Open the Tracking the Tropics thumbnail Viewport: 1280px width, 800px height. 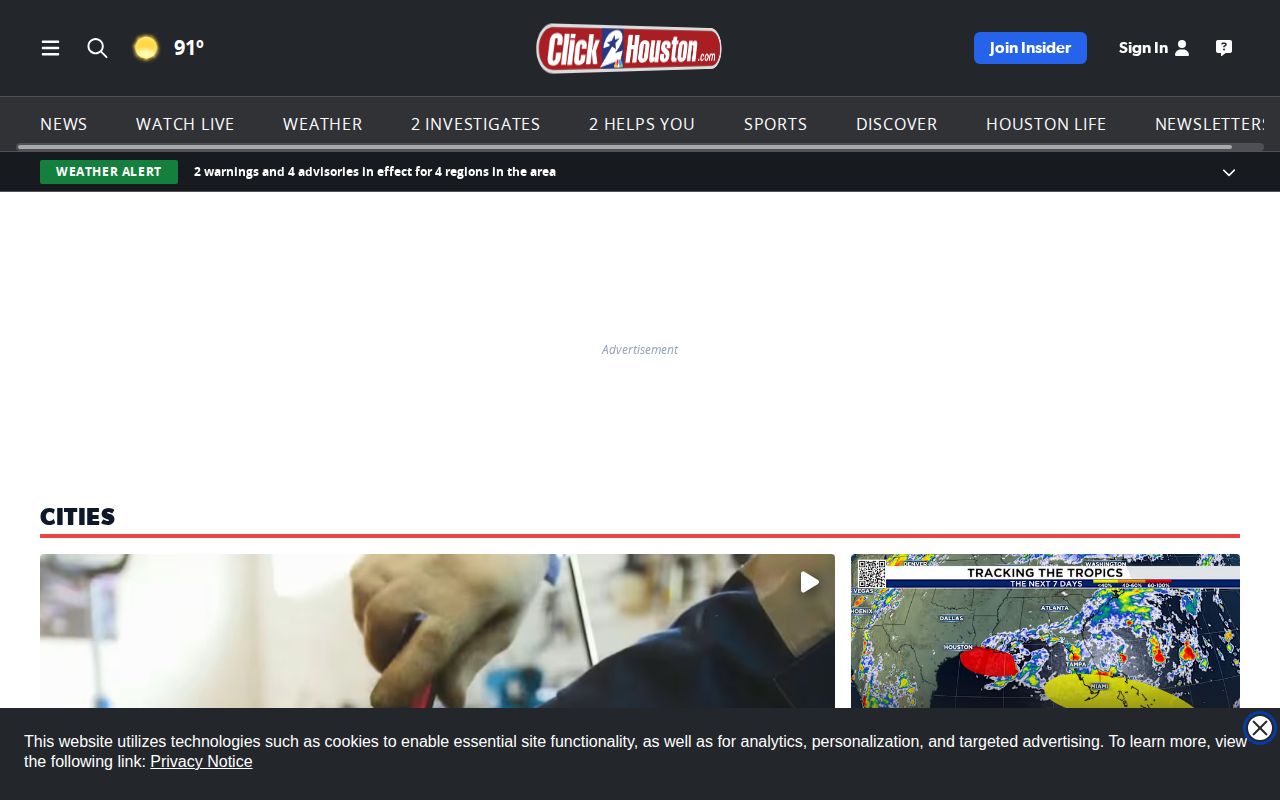[1045, 631]
